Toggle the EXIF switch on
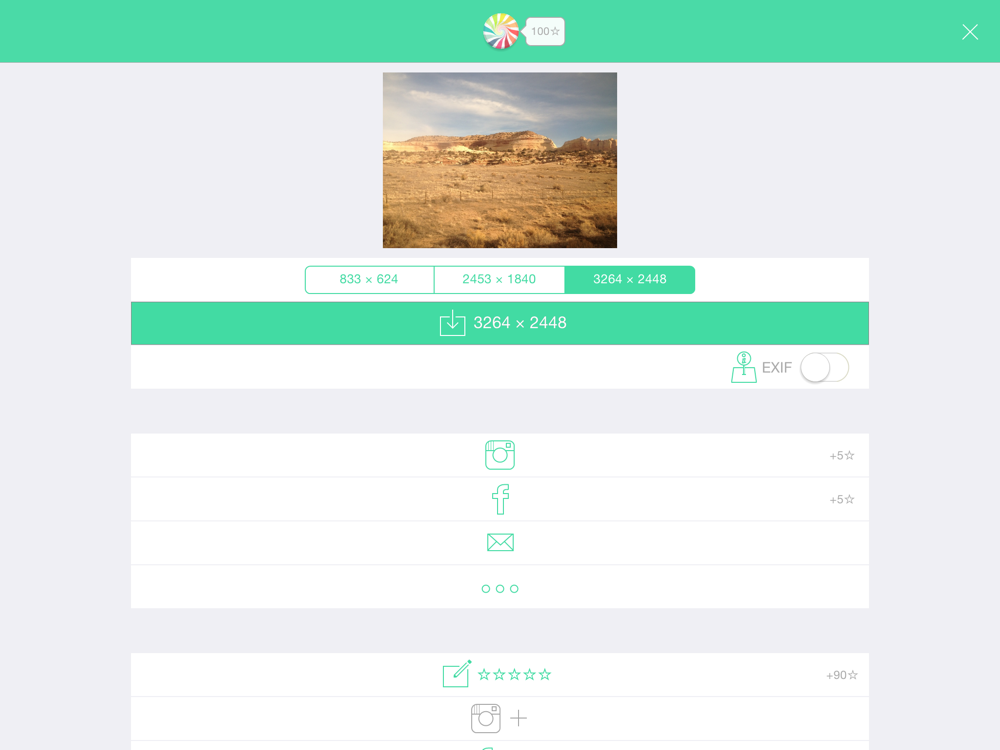 point(825,367)
